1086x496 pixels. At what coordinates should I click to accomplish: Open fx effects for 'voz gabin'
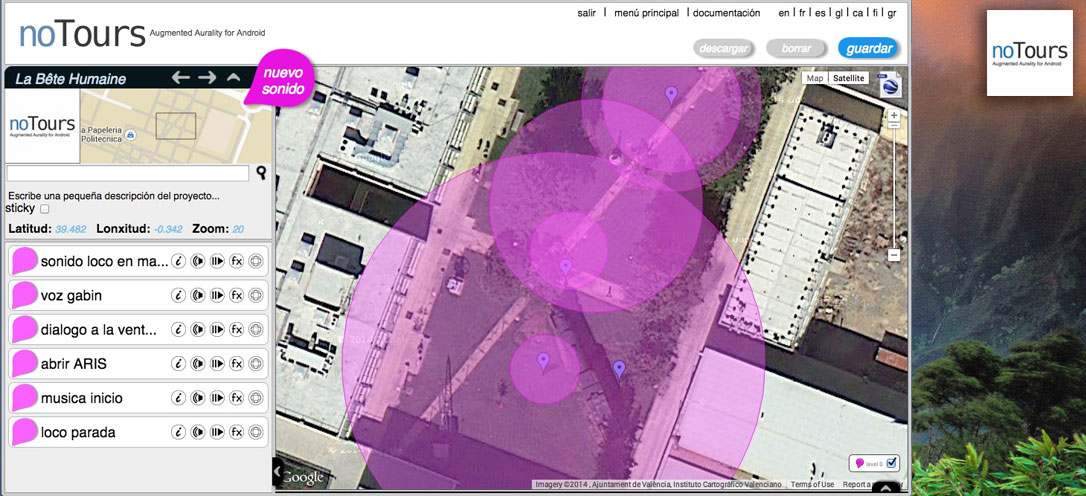coord(237,296)
